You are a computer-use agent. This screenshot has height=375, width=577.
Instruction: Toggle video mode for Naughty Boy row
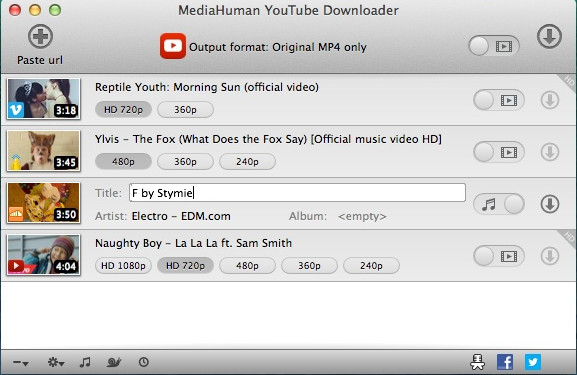499,256
